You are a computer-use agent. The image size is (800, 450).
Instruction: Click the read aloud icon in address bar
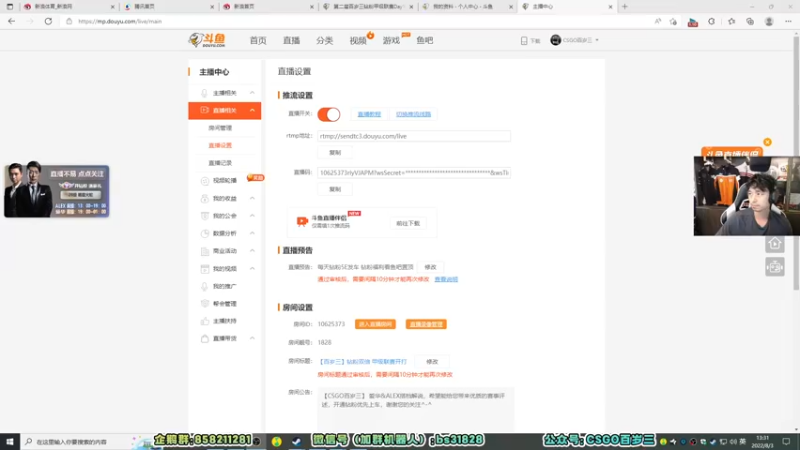658,21
